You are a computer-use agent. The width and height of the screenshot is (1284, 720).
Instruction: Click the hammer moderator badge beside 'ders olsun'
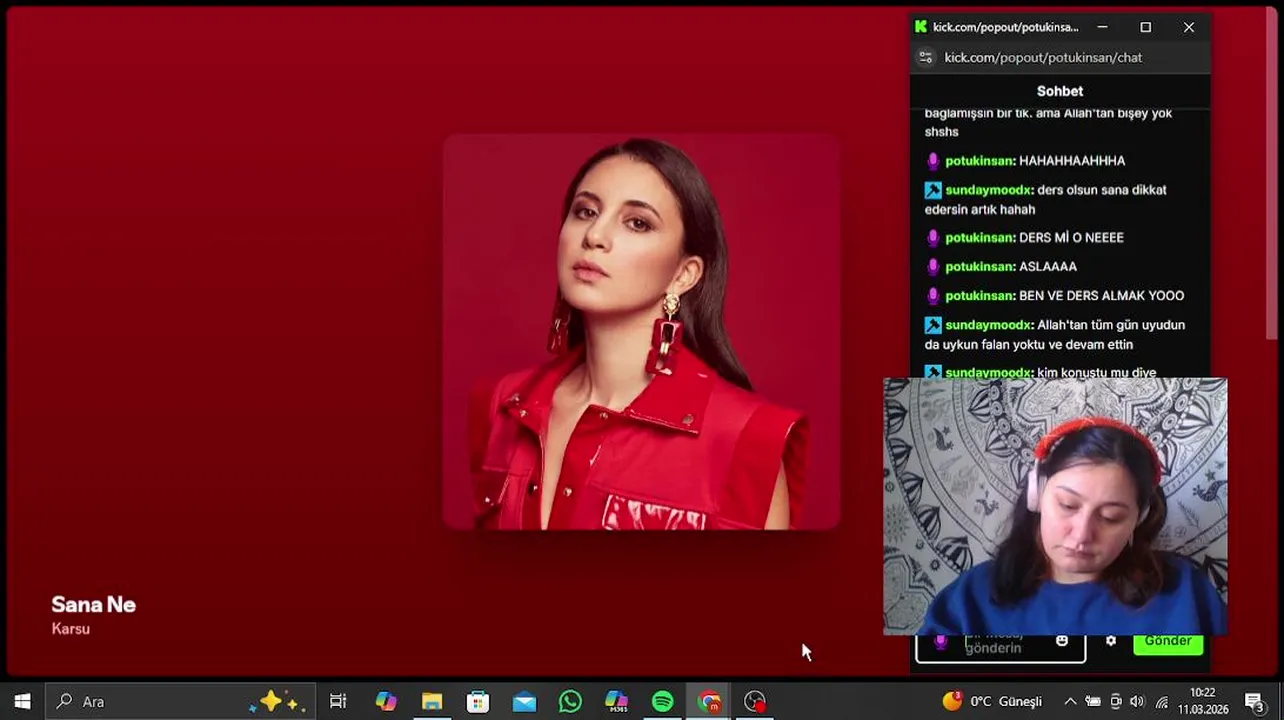pyautogui.click(x=933, y=189)
